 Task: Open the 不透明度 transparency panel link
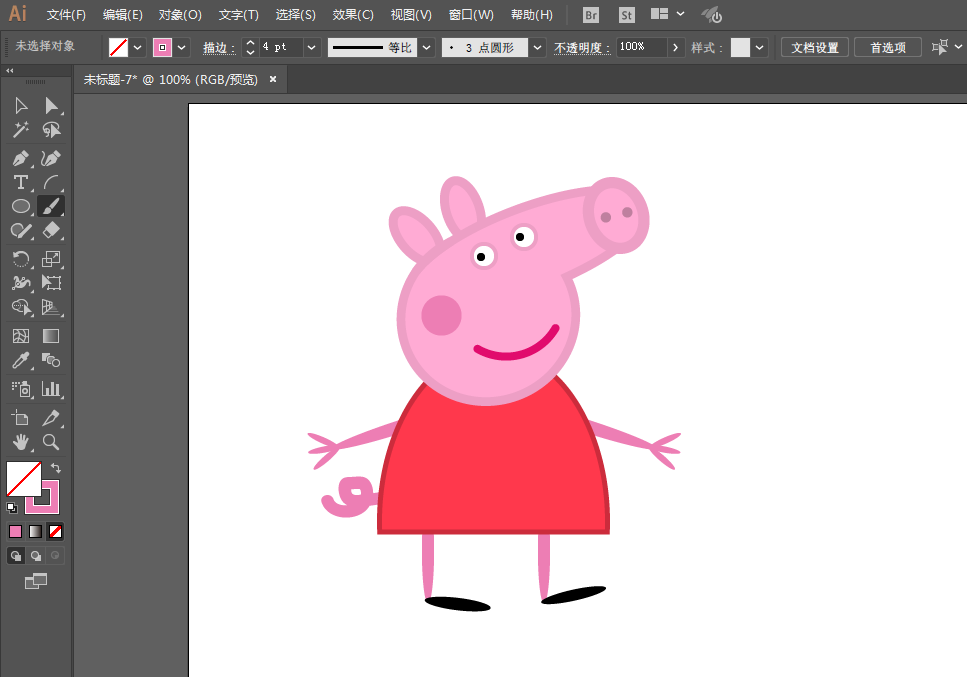(x=582, y=48)
